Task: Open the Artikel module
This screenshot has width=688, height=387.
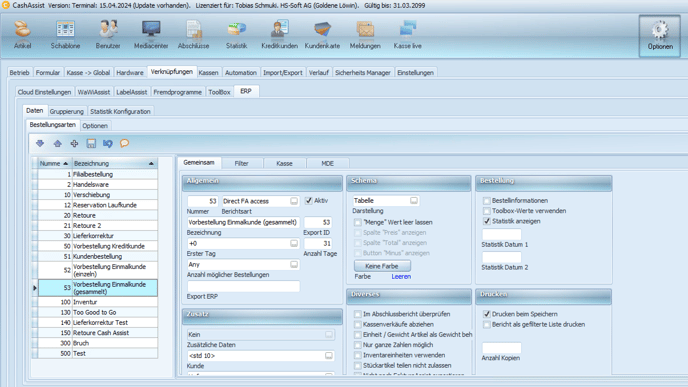Action: click(22, 34)
